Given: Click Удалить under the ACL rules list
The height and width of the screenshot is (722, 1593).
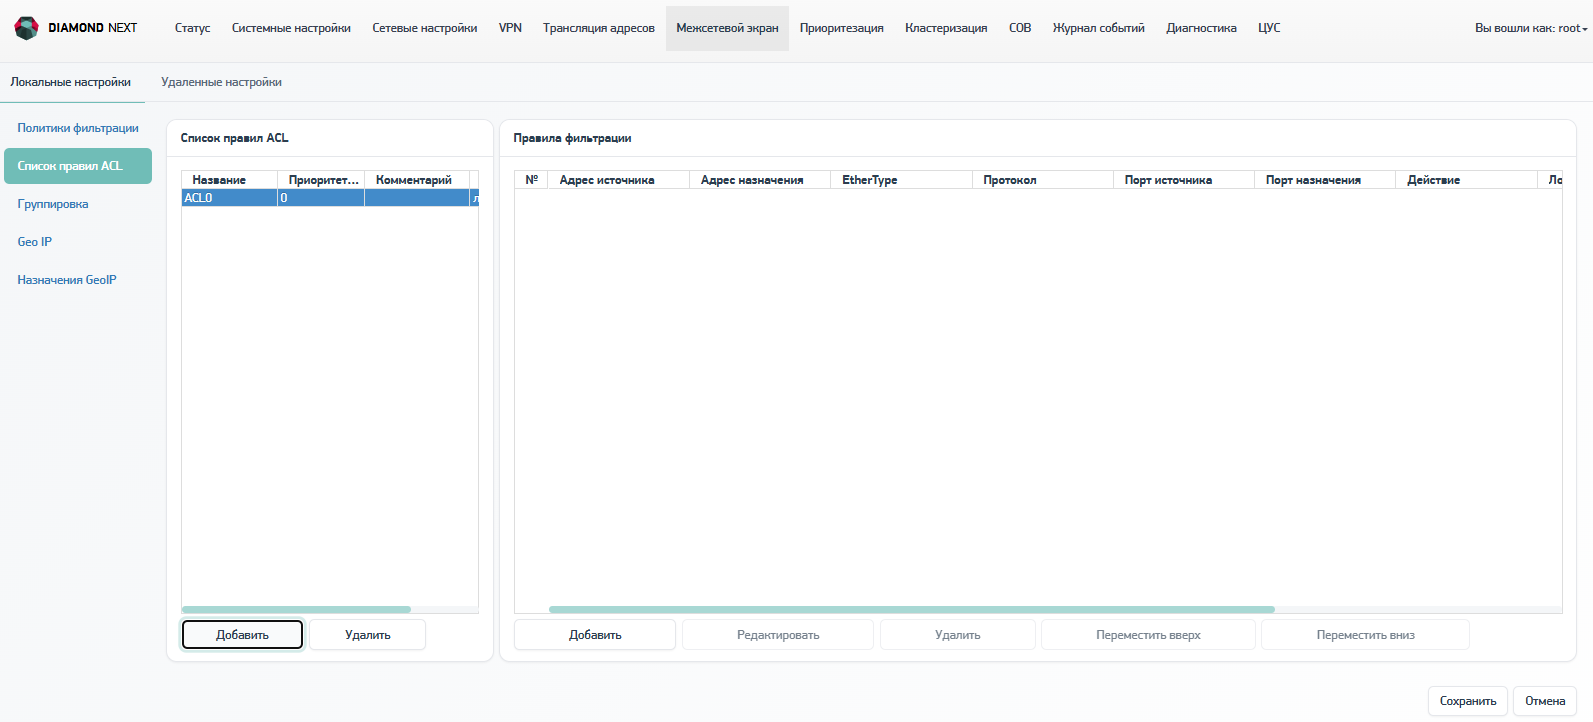Looking at the screenshot, I should 367,635.
